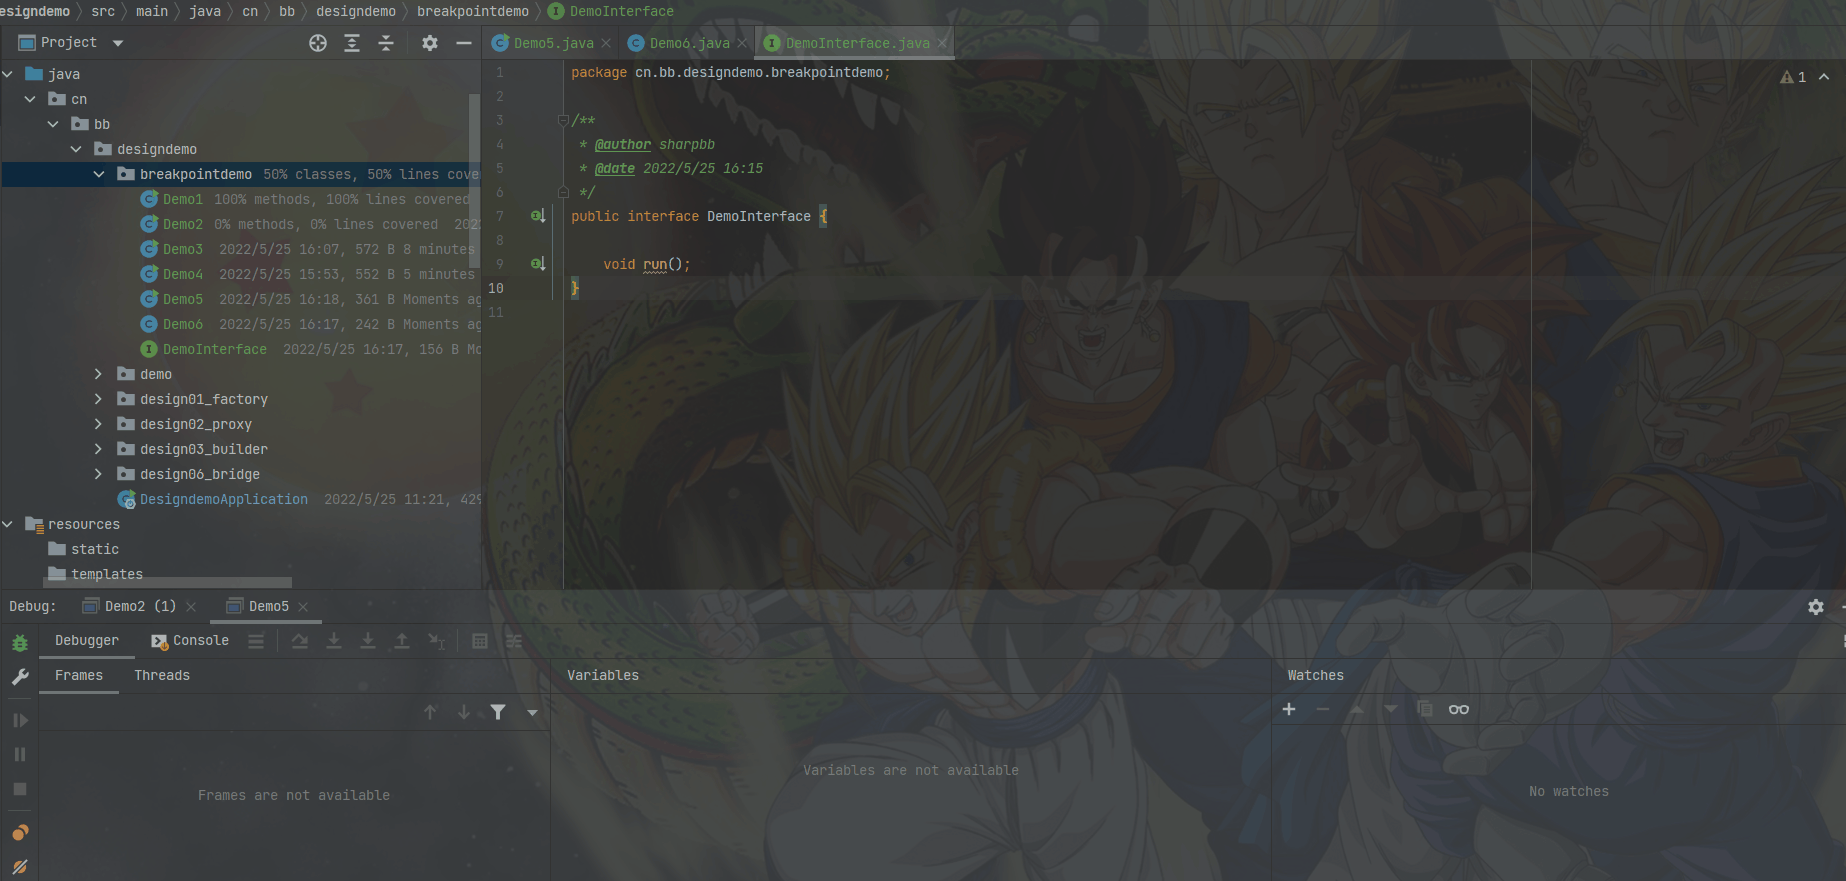Collapse the breakpointdemo package

(99, 174)
